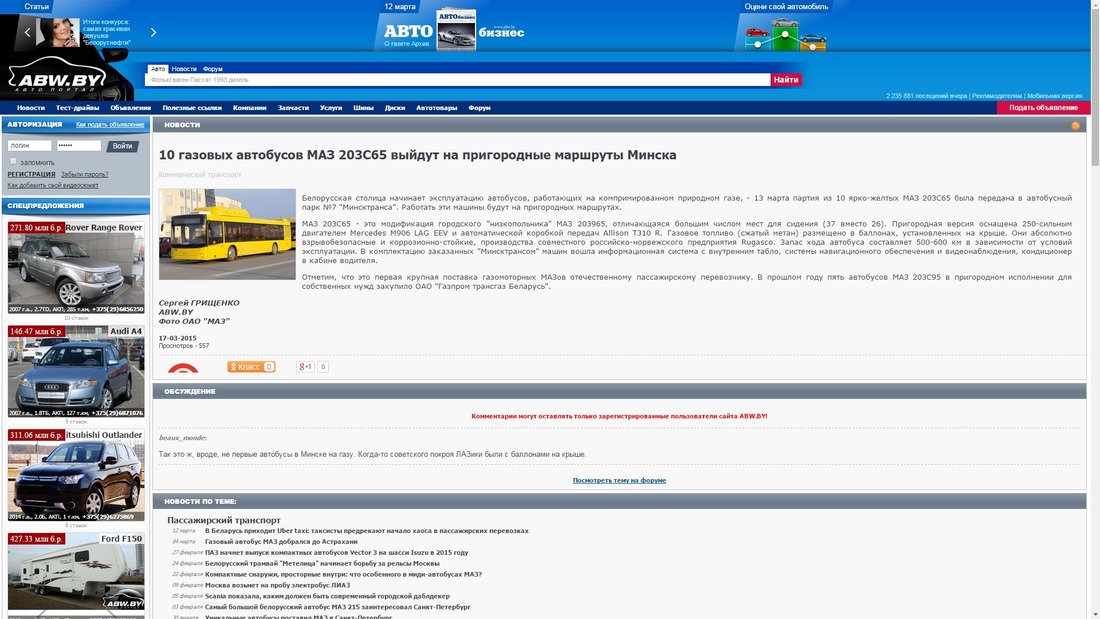Open the Mitsubishi Outlander offer thumbnail

coord(76,475)
